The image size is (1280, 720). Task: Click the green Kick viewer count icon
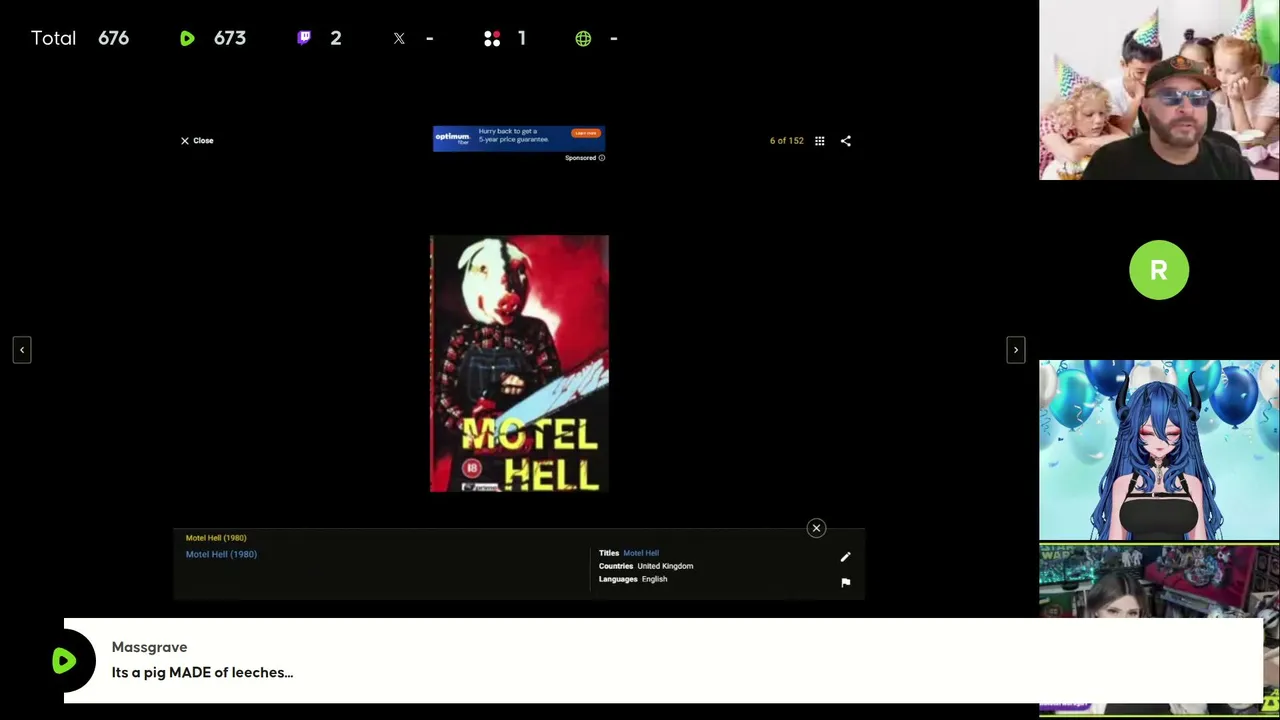click(x=187, y=38)
